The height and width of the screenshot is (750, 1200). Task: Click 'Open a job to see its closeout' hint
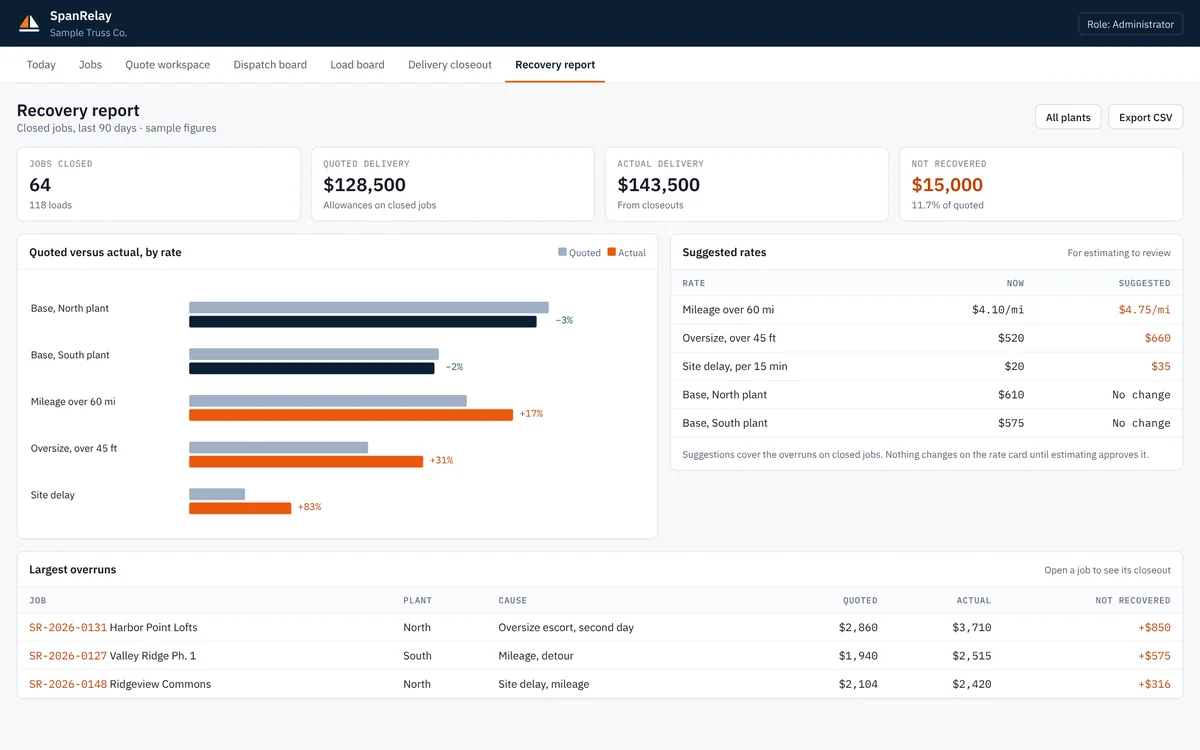(x=1107, y=570)
